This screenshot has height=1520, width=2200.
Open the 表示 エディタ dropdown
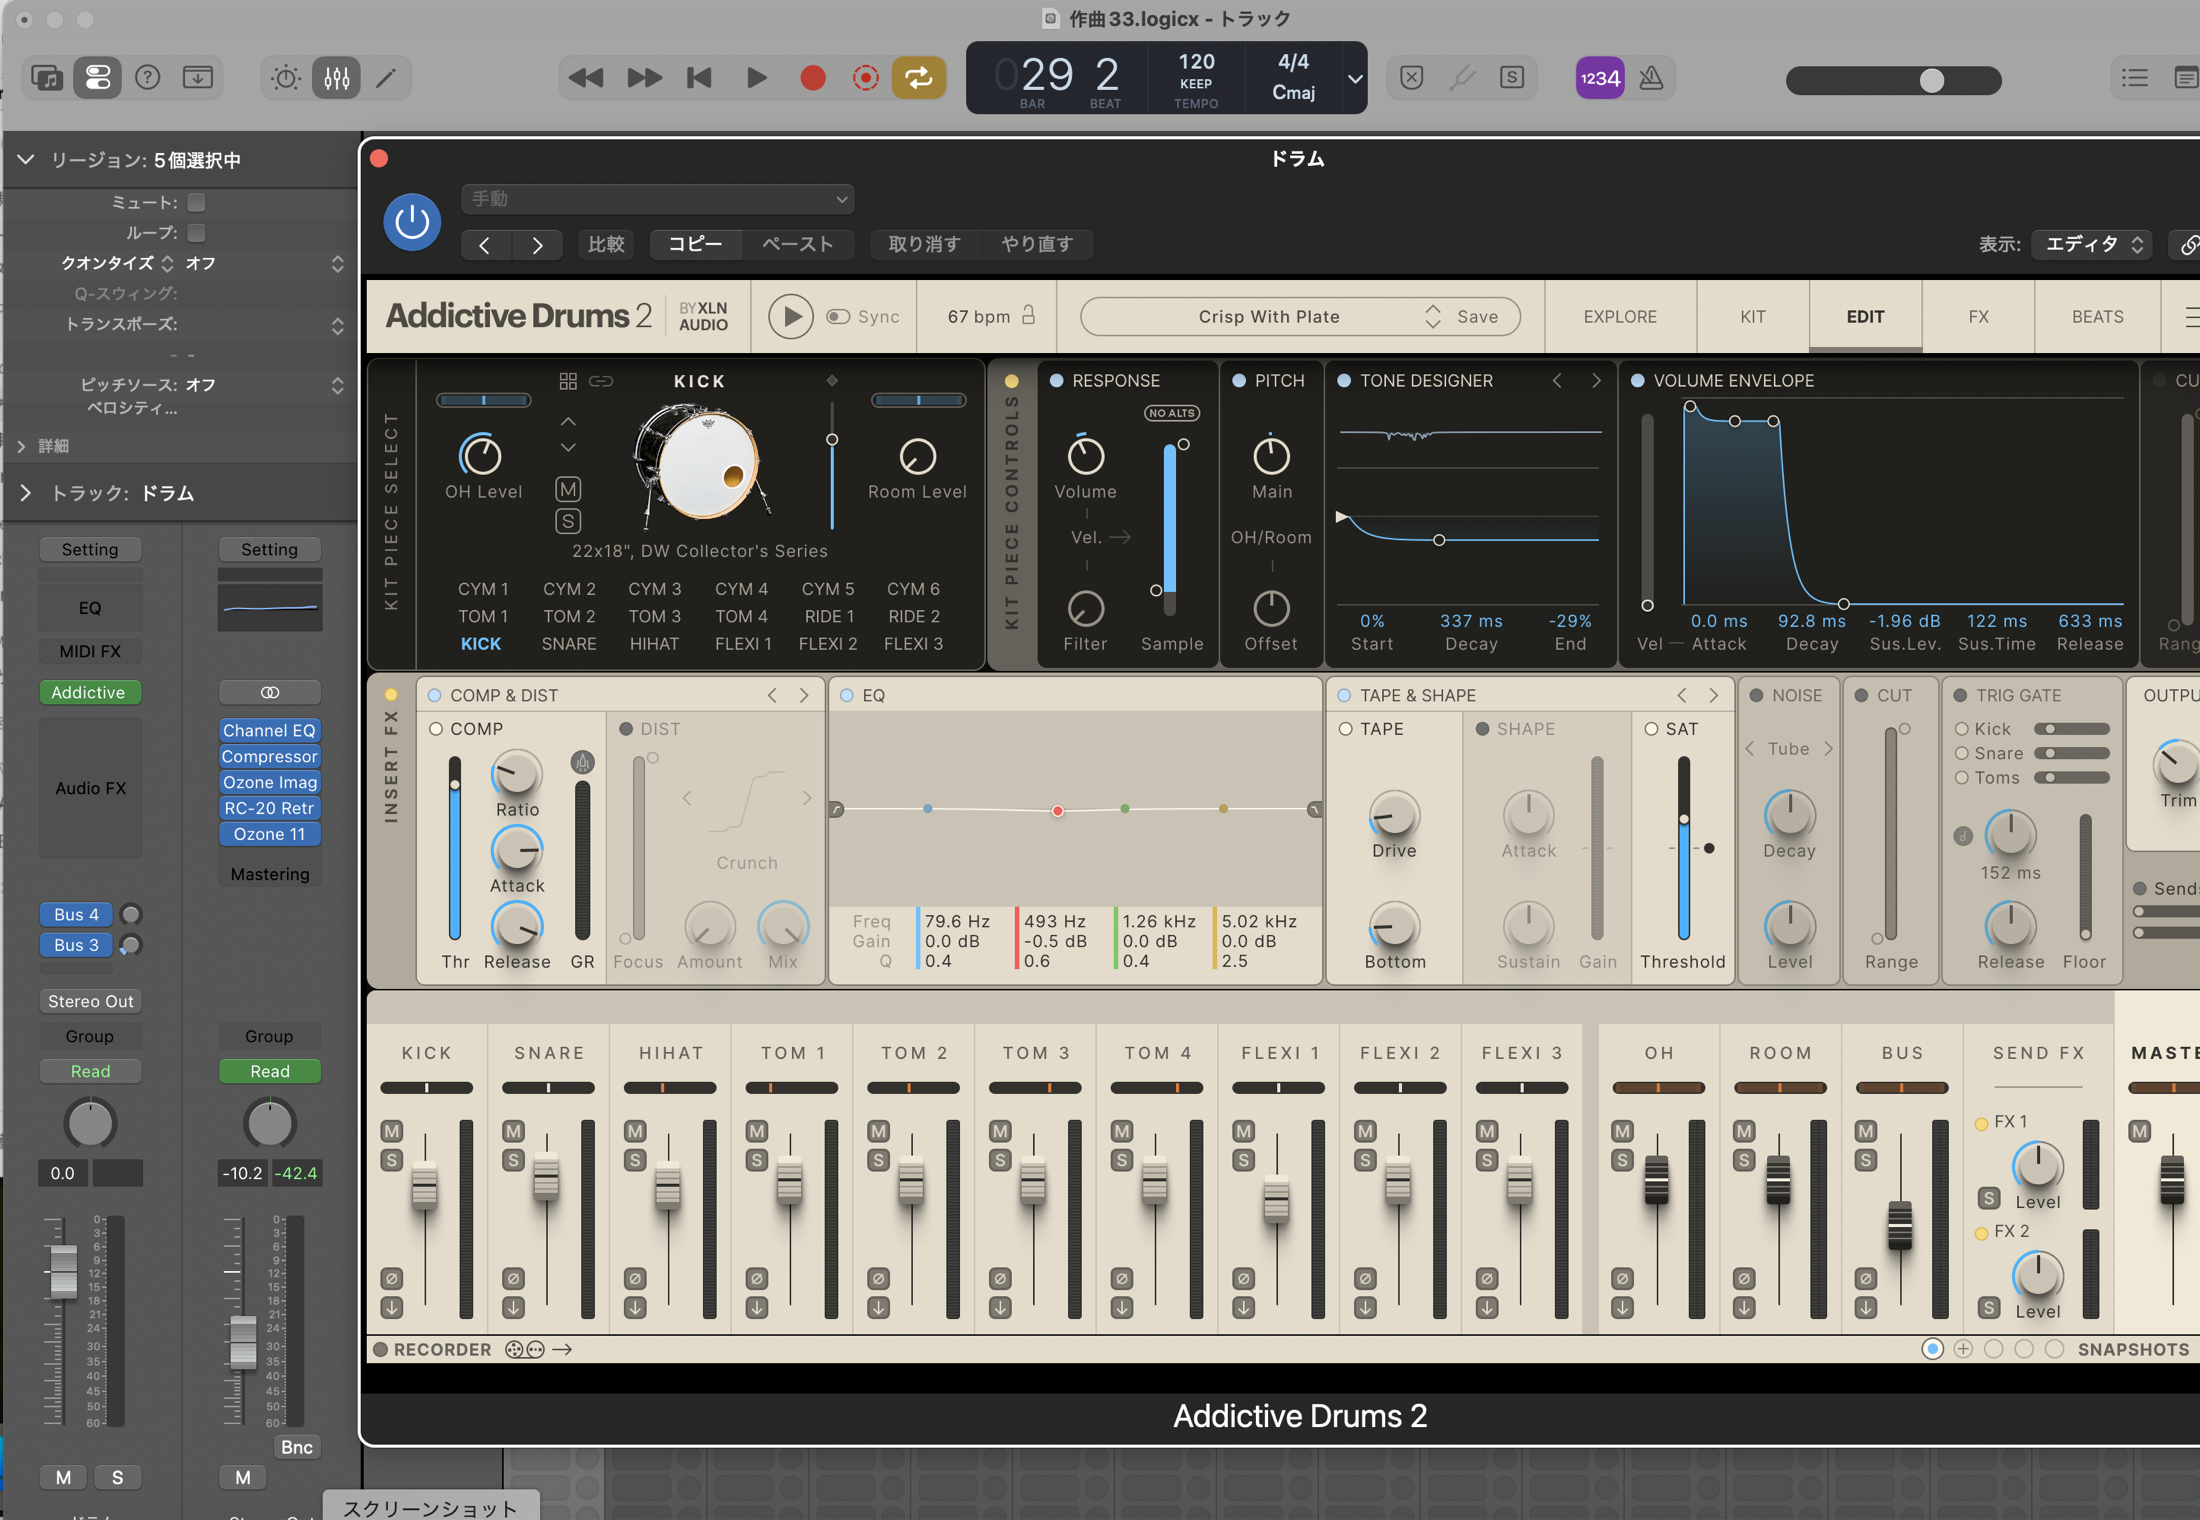(2091, 244)
